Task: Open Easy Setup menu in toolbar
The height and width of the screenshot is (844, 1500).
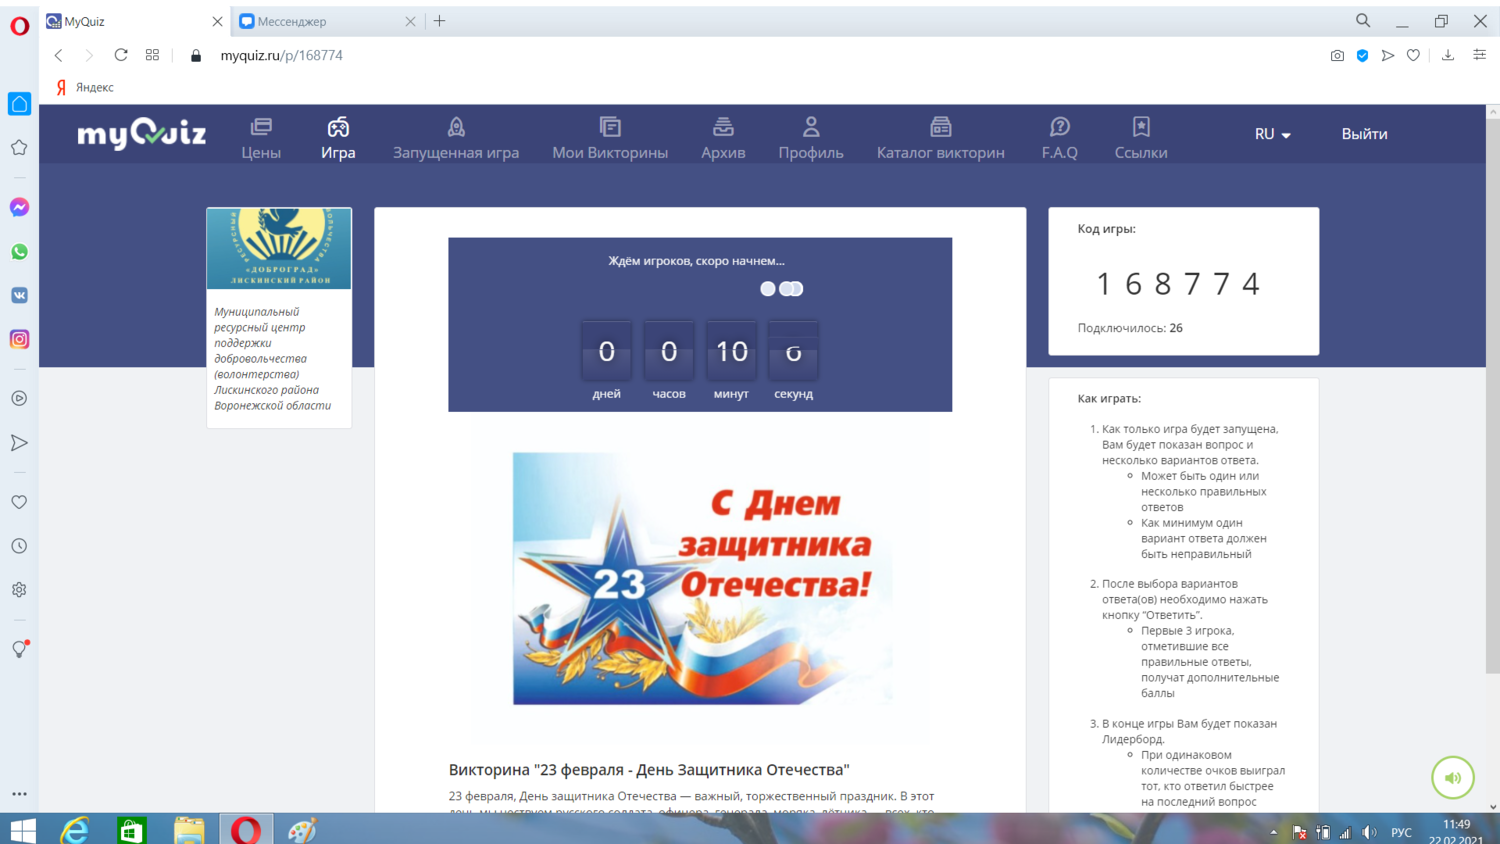Action: tap(1479, 56)
